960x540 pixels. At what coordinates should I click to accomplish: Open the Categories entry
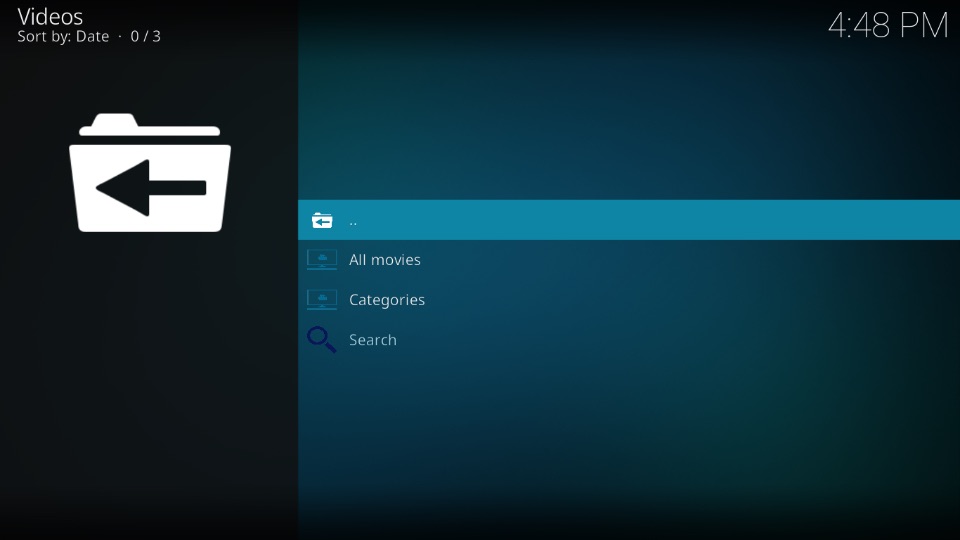click(x=387, y=300)
